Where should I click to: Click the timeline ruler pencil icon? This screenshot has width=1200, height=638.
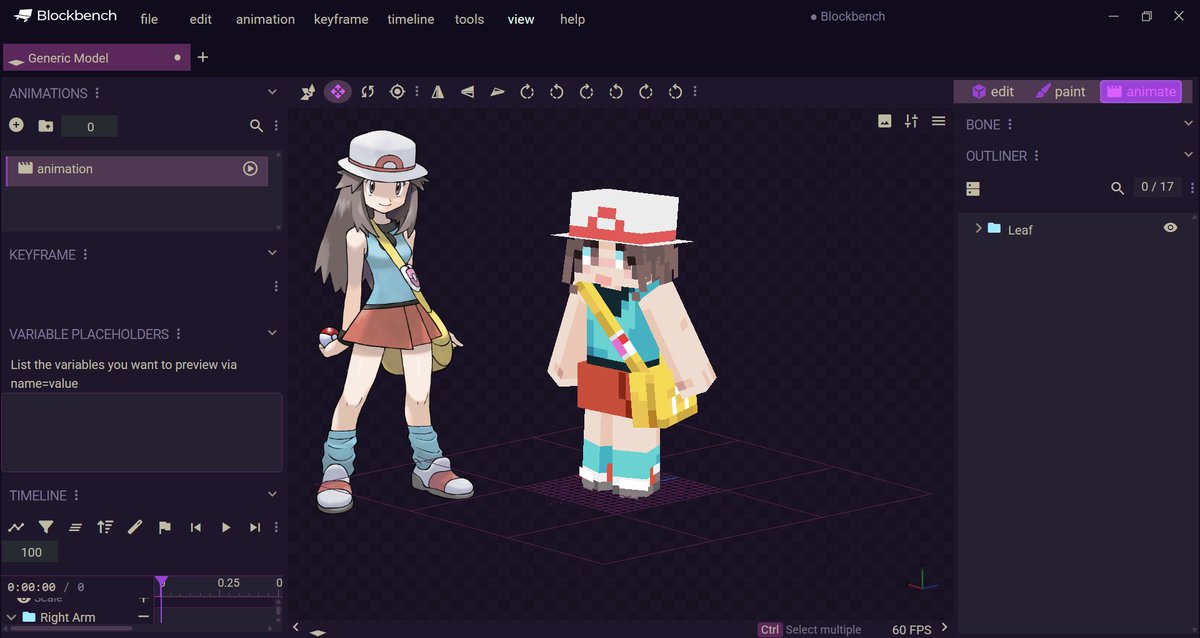pos(135,527)
